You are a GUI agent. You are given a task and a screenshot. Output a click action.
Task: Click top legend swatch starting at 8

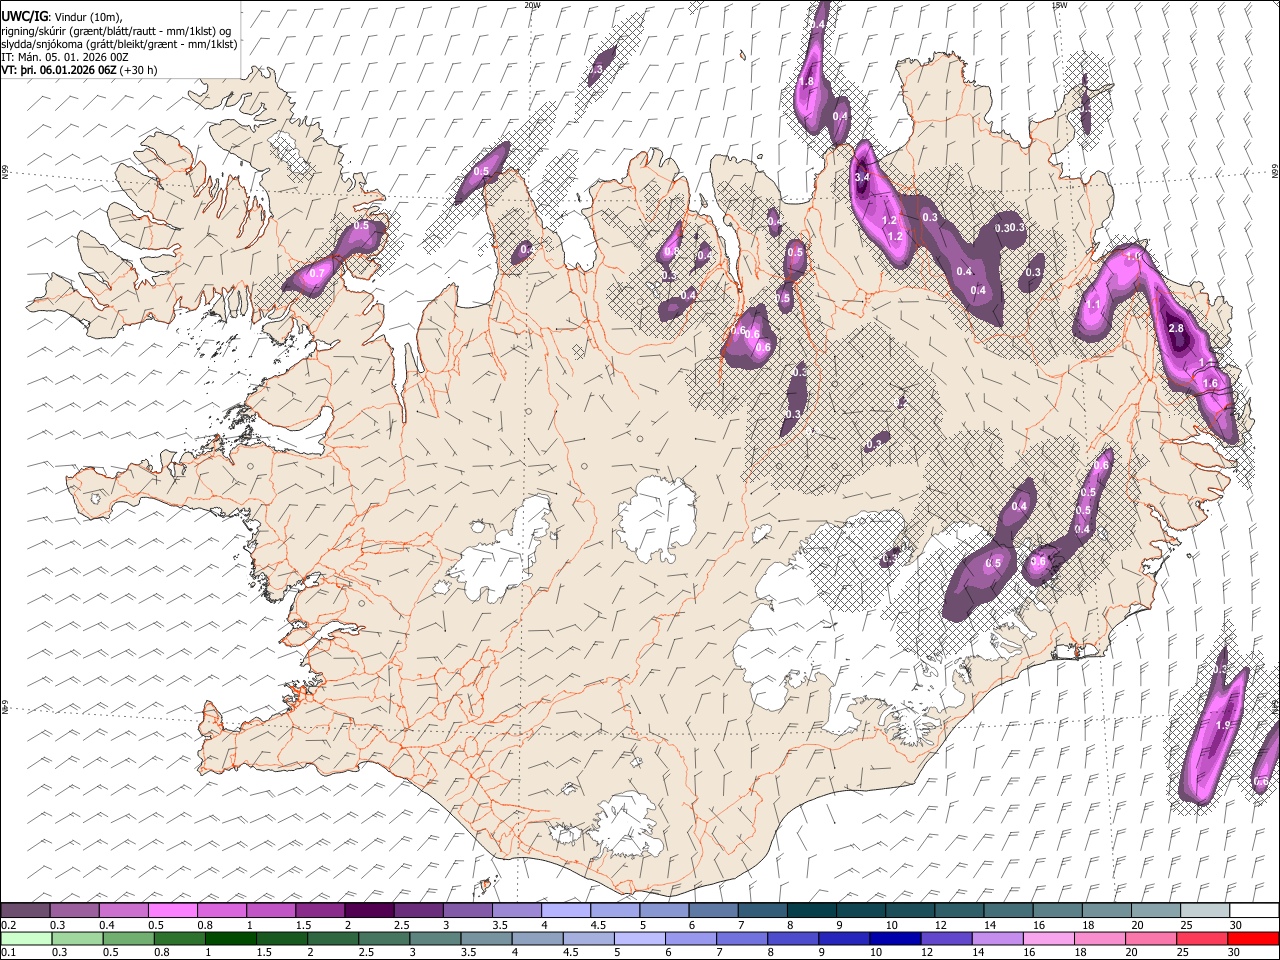pyautogui.click(x=813, y=910)
